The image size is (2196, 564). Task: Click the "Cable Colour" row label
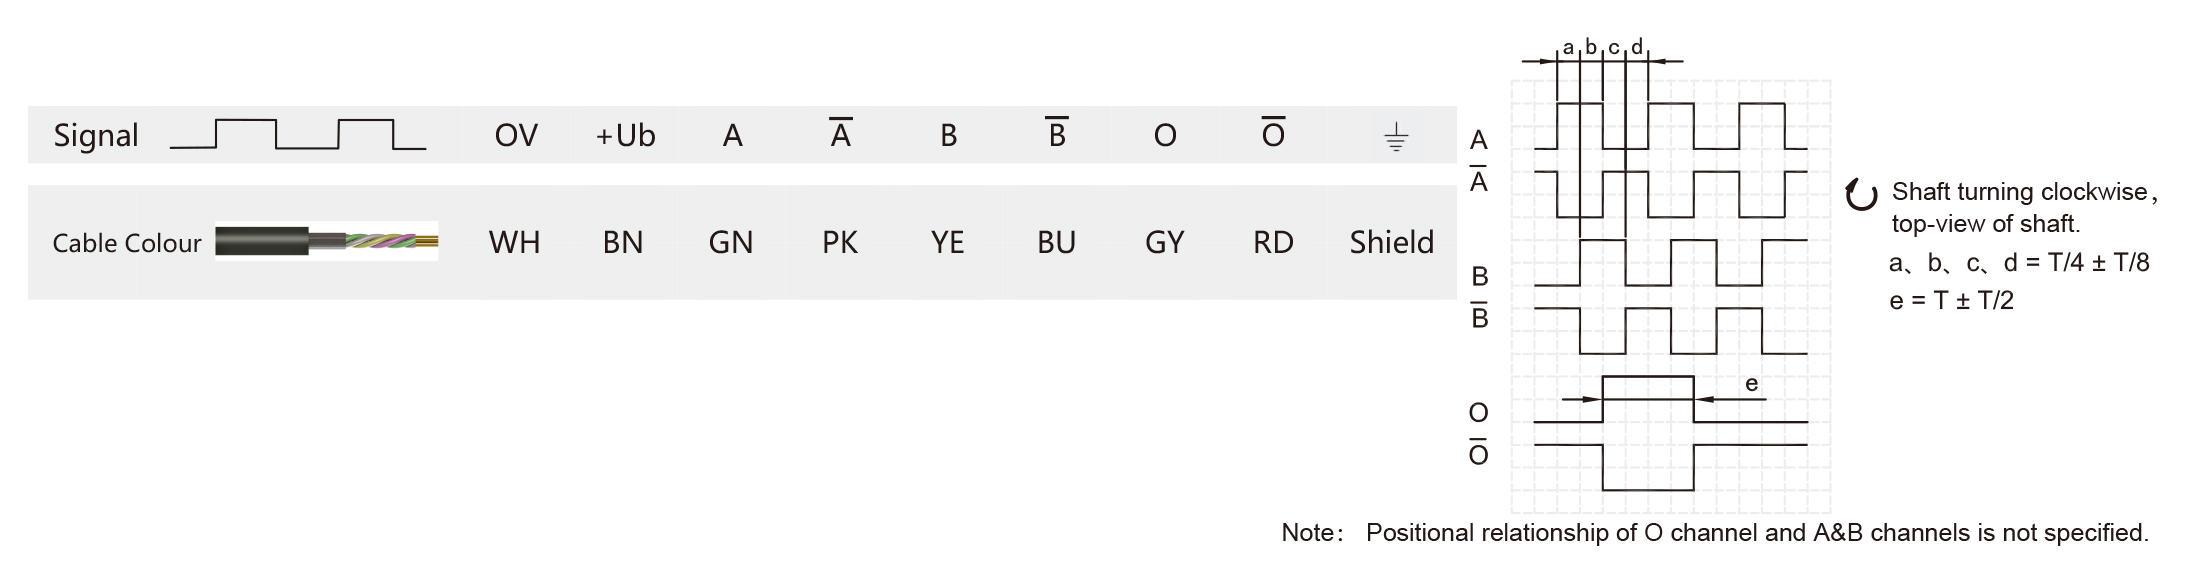coord(127,243)
